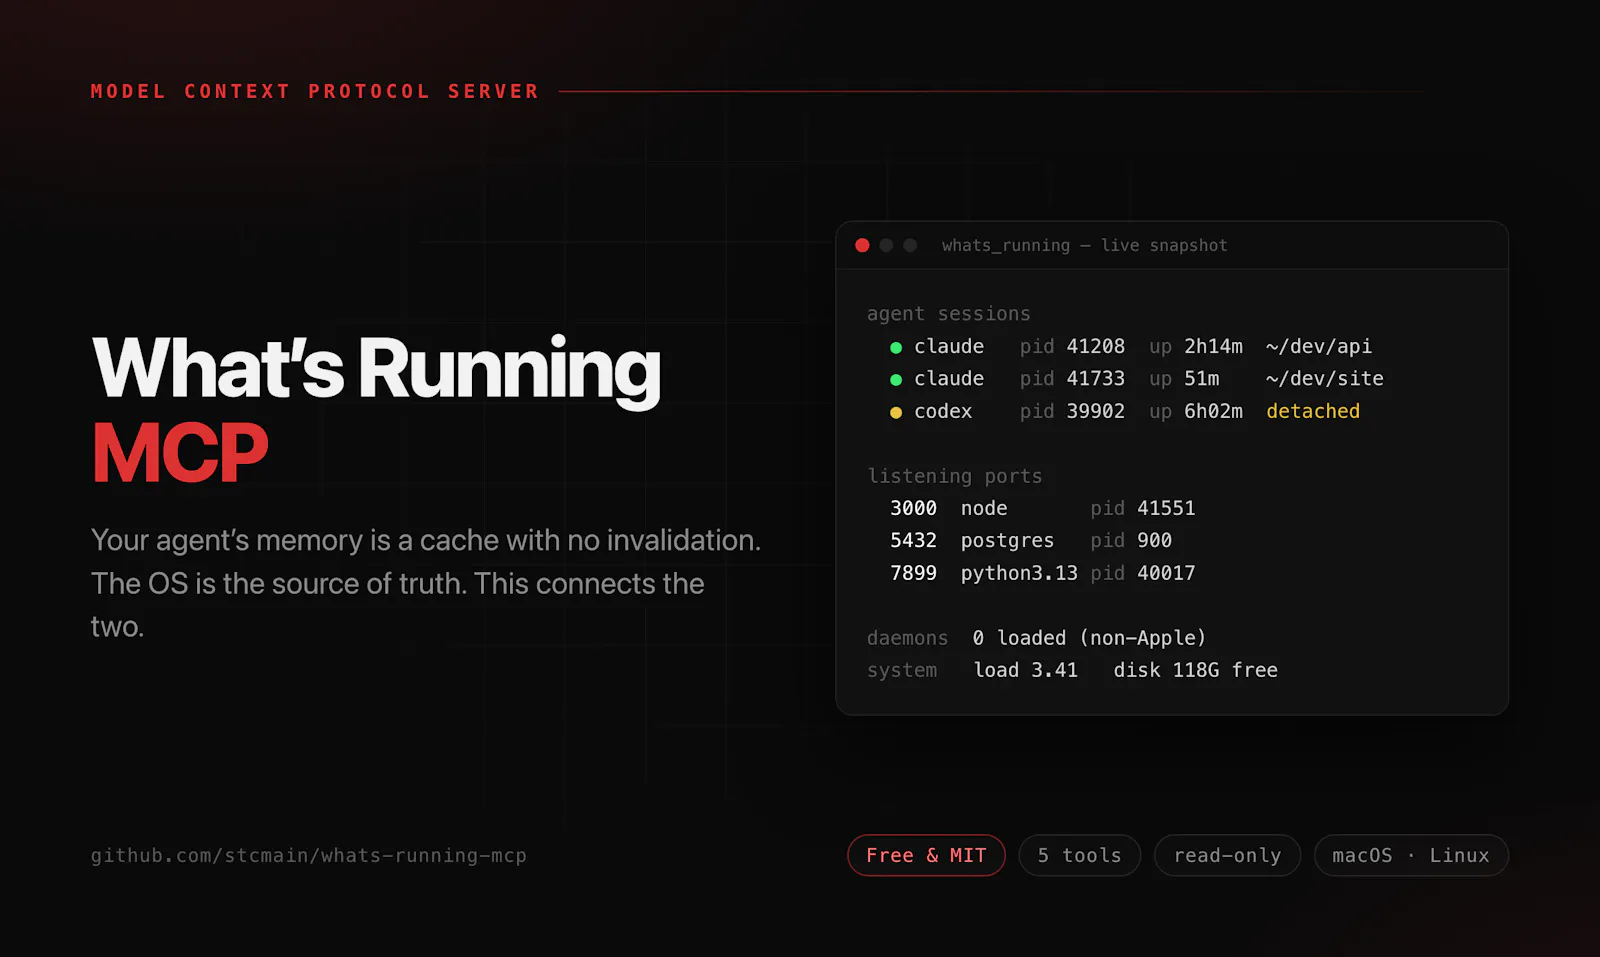Image resolution: width=1600 pixels, height=957 pixels.
Task: Click the whats_running — live snapshot title
Action: click(x=1084, y=245)
